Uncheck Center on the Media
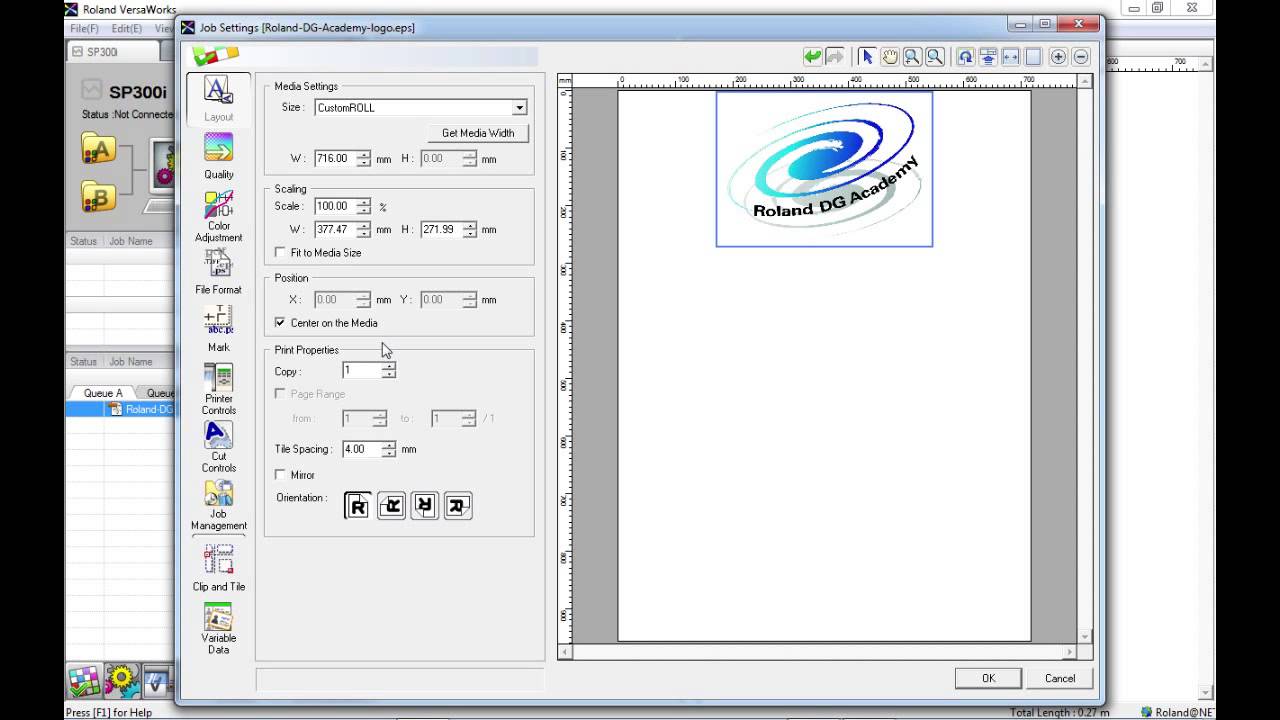Image resolution: width=1280 pixels, height=720 pixels. click(x=280, y=323)
